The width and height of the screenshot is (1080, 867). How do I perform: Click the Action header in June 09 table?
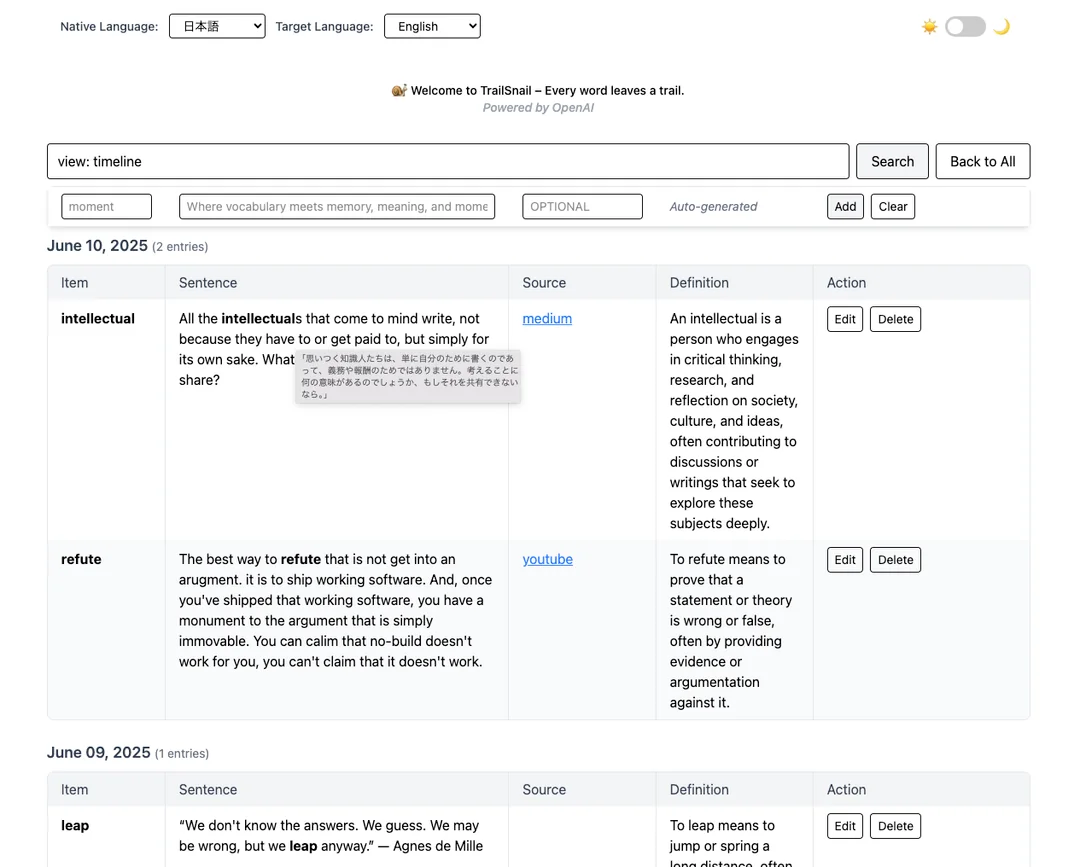pyautogui.click(x=847, y=790)
